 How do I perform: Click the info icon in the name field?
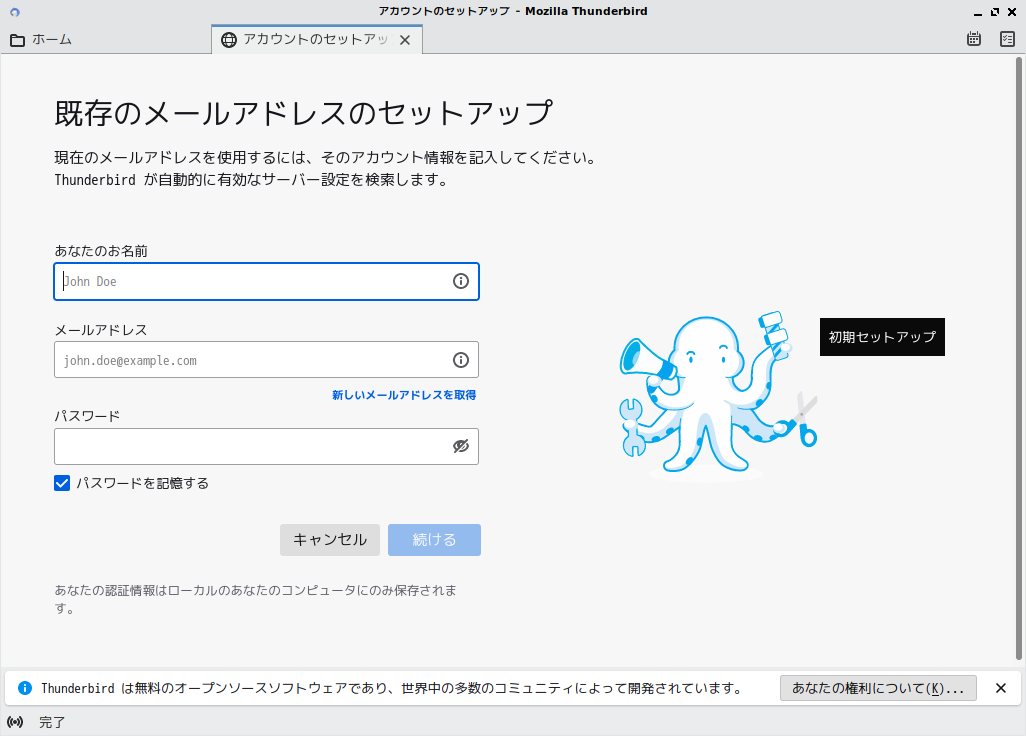[x=461, y=281]
